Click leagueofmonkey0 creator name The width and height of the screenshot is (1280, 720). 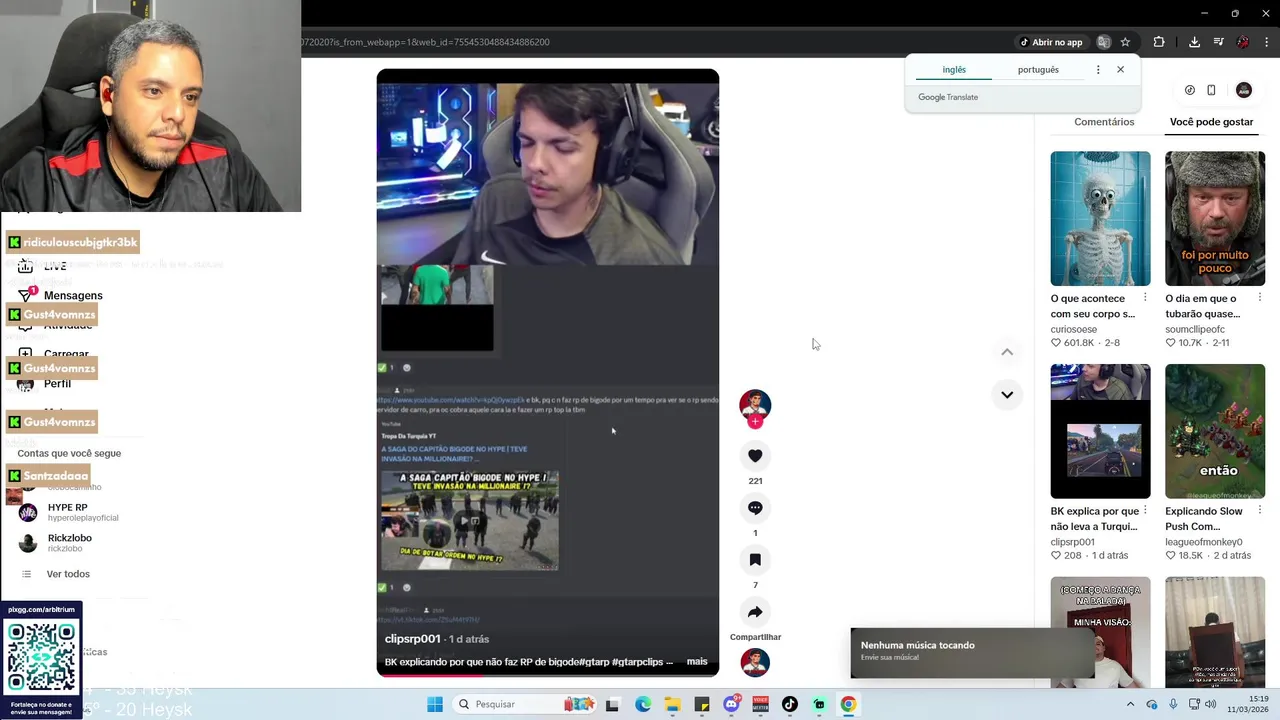click(1203, 542)
